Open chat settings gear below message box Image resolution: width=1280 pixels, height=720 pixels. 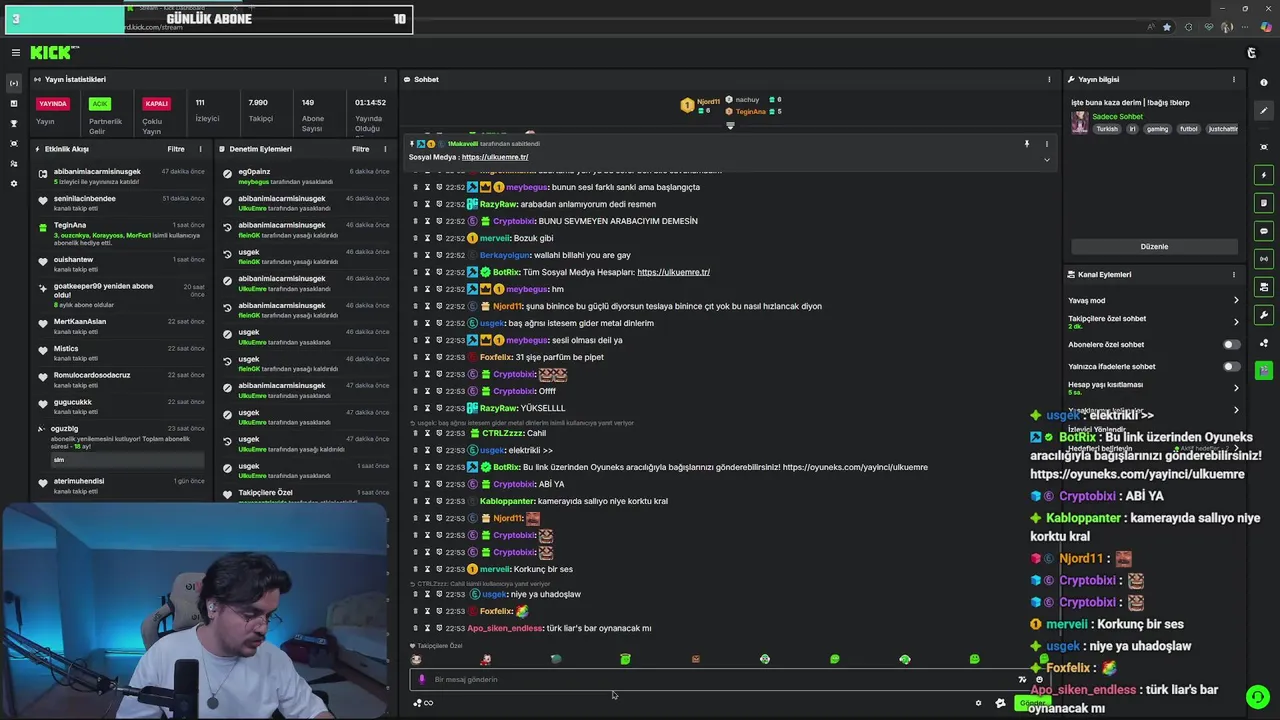tap(978, 703)
